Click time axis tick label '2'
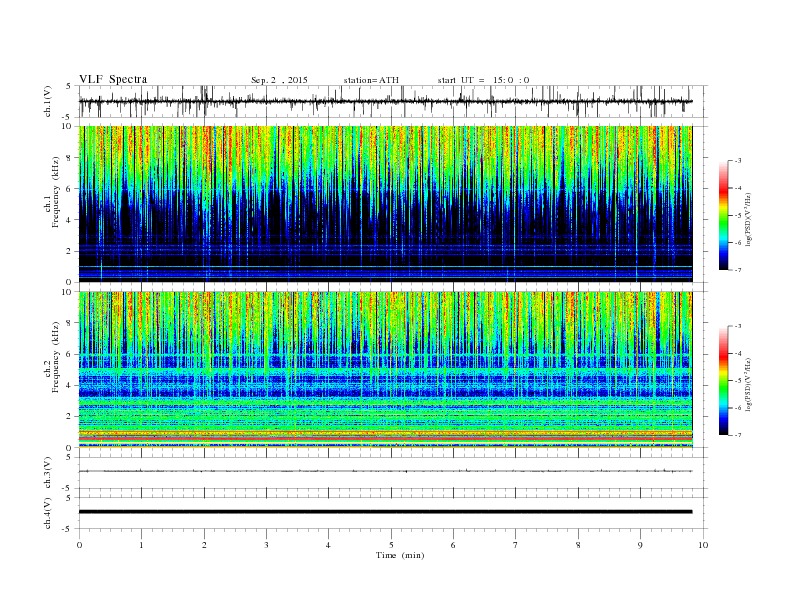Image resolution: width=792 pixels, height=612 pixels. point(204,545)
